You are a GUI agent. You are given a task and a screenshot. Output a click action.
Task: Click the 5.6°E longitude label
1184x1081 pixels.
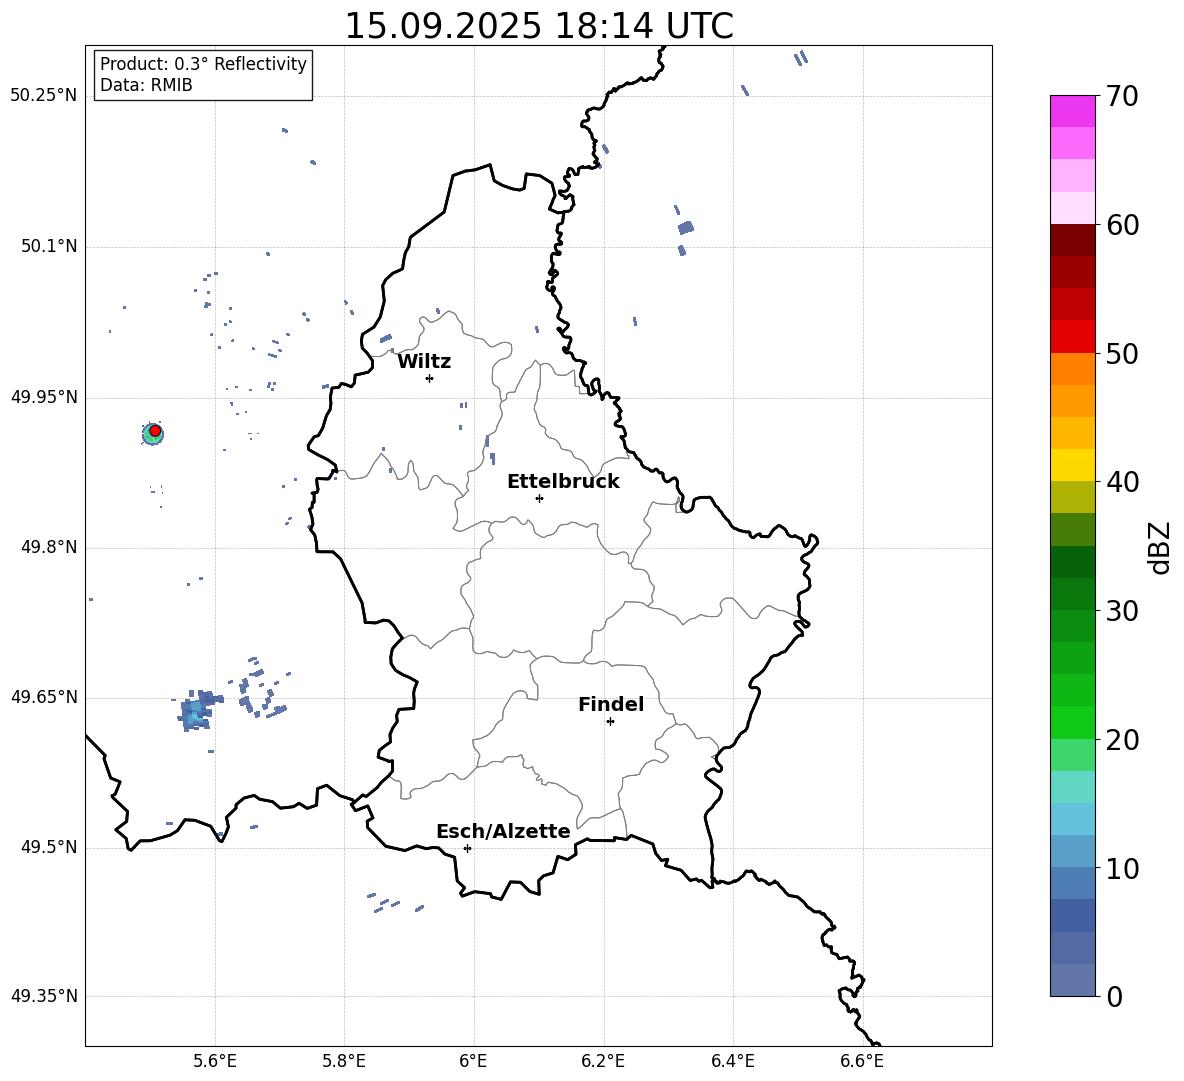click(x=215, y=1061)
